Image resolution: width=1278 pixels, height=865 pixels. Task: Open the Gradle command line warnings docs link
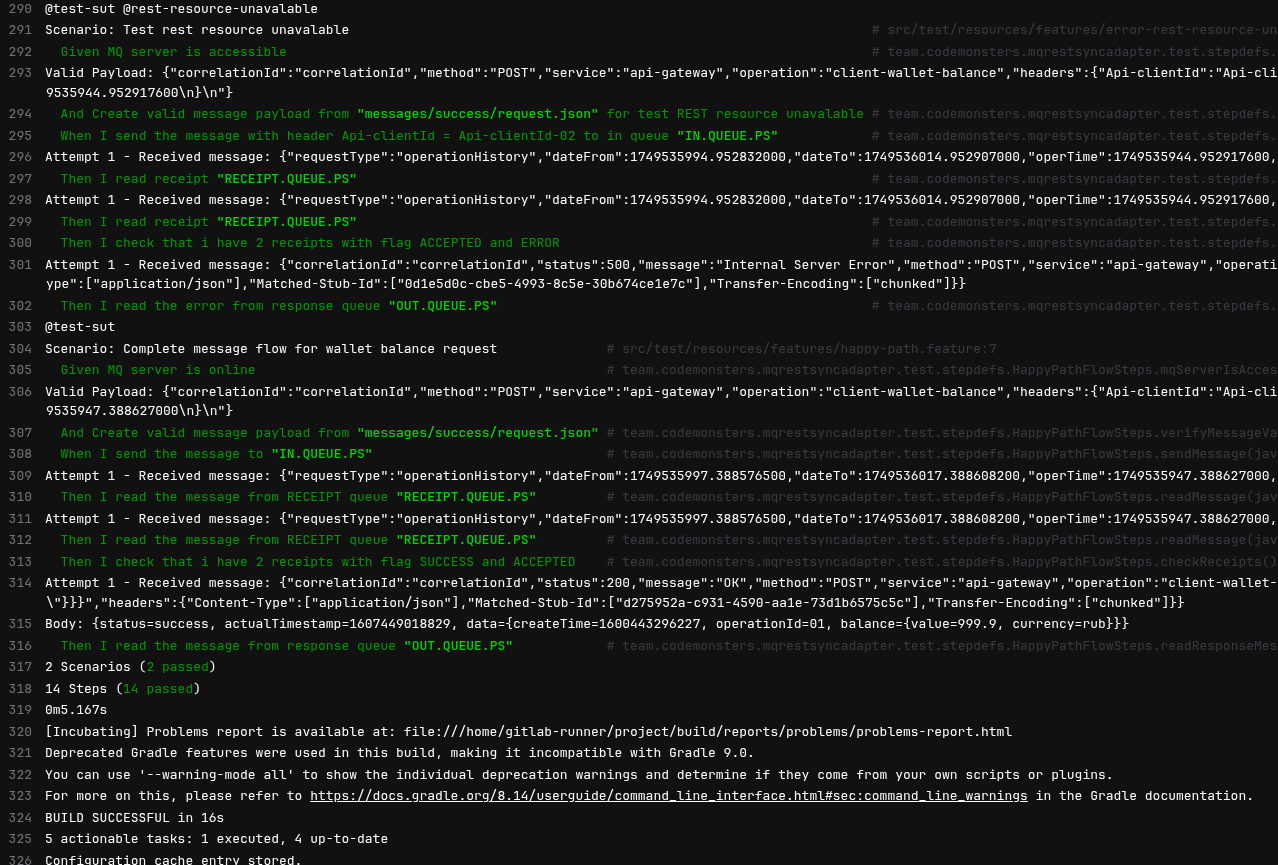tap(668, 796)
